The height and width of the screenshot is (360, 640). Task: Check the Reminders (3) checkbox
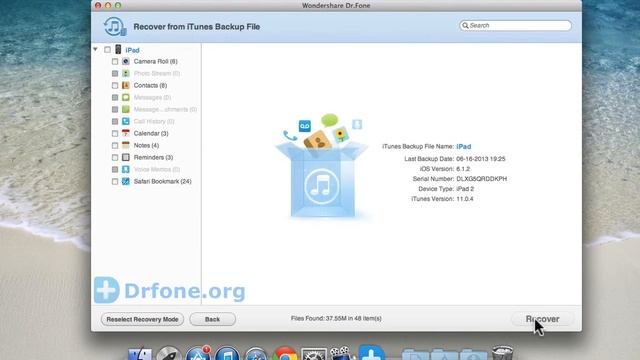tap(115, 158)
